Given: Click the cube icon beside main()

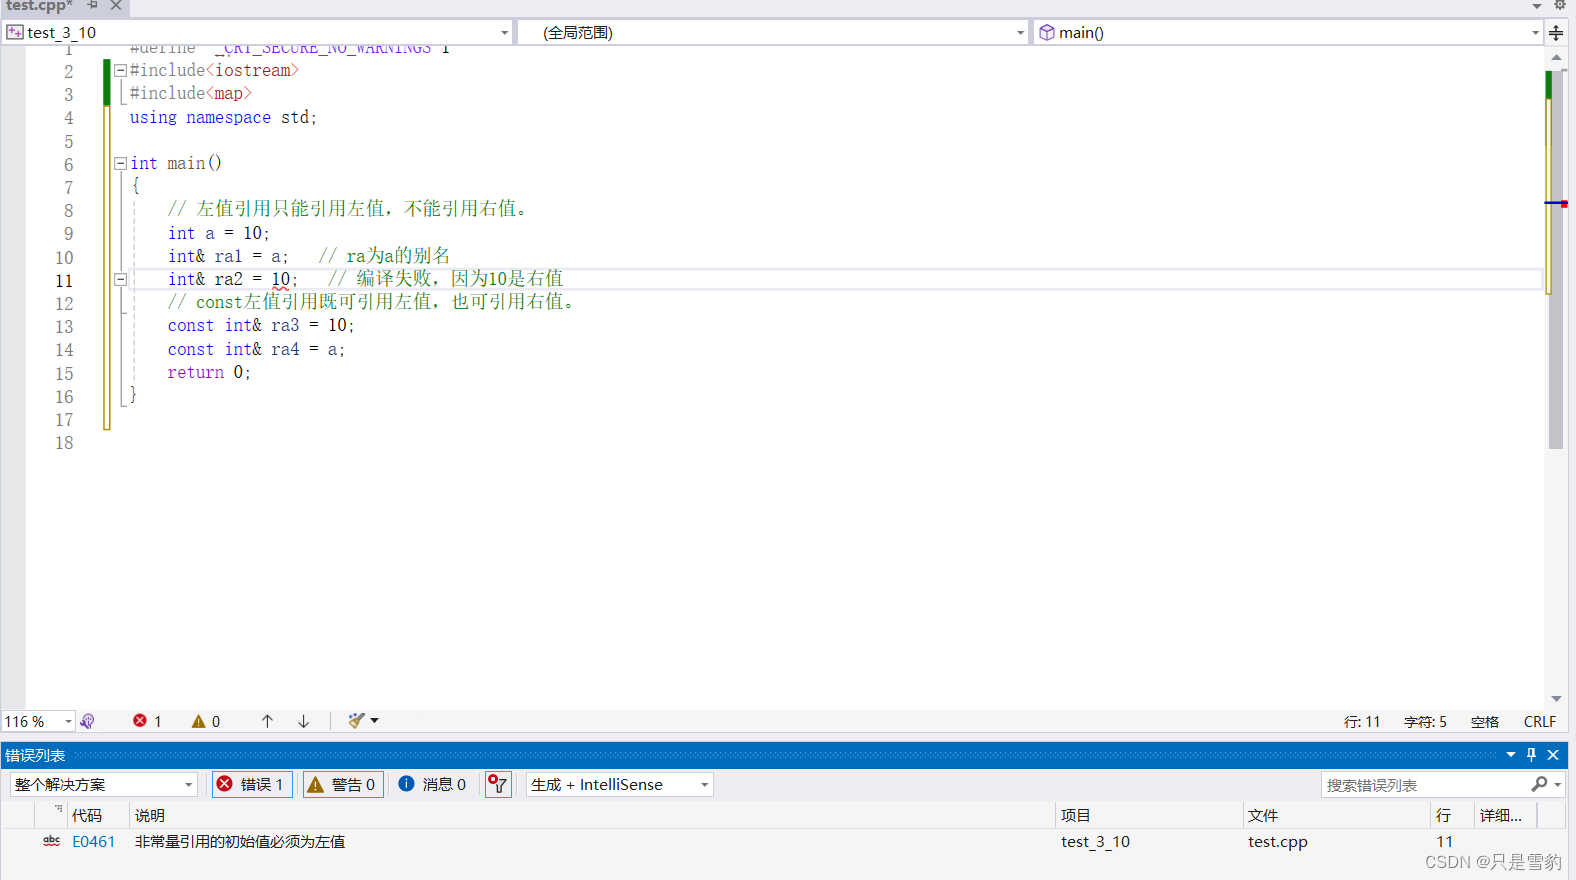Looking at the screenshot, I should coord(1047,33).
